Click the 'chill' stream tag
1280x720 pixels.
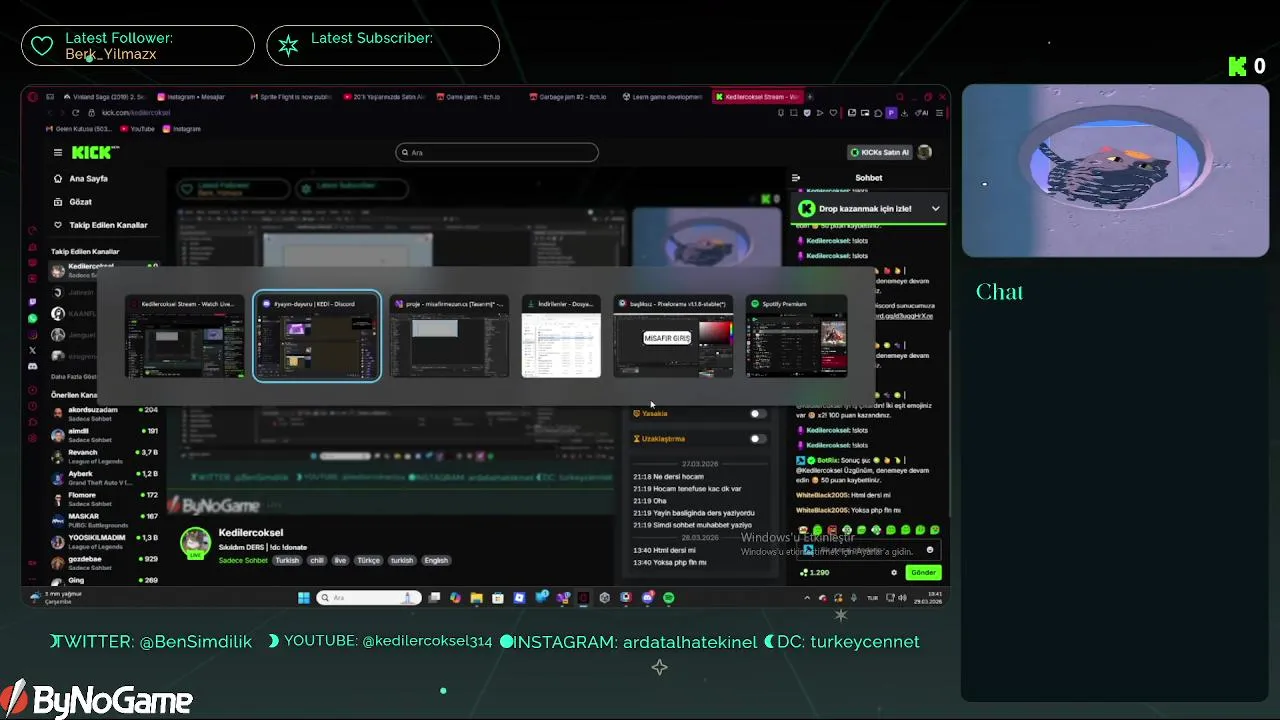[x=317, y=561]
